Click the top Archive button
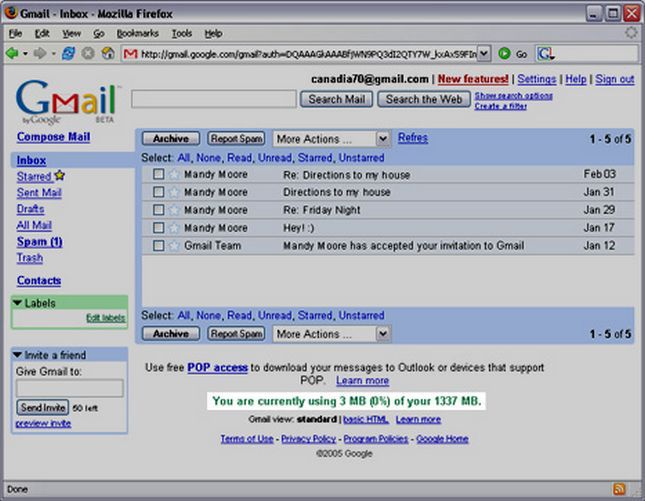 (171, 139)
